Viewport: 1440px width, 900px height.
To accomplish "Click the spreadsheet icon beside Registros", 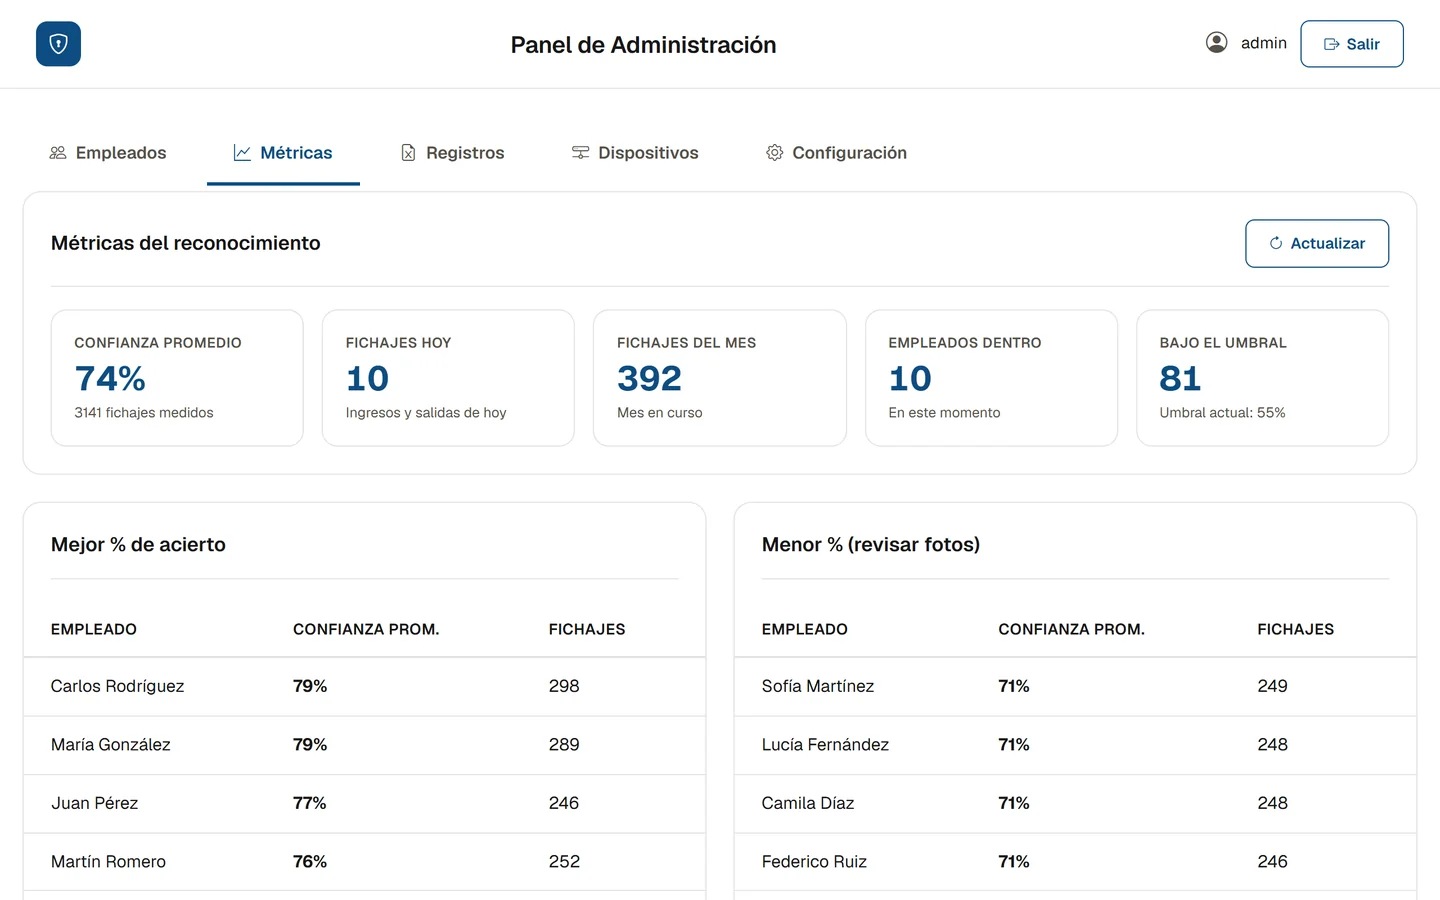I will click(408, 153).
